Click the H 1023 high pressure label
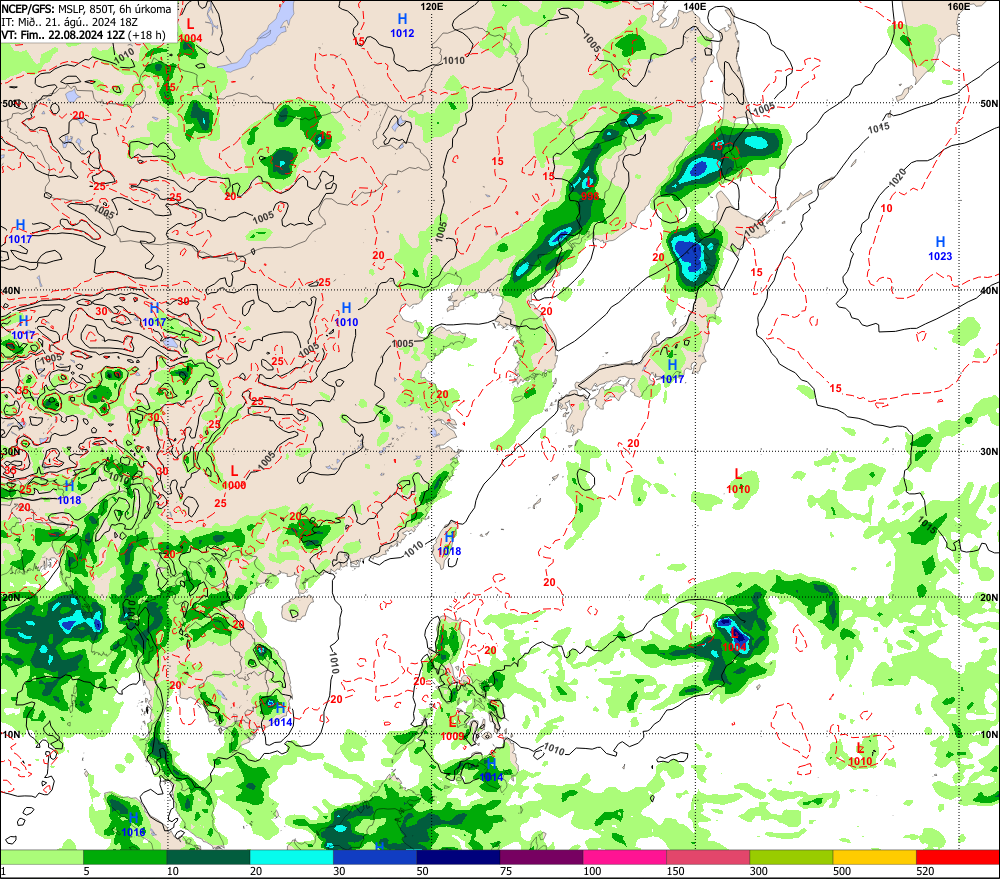This screenshot has width=1000, height=879. [x=940, y=249]
